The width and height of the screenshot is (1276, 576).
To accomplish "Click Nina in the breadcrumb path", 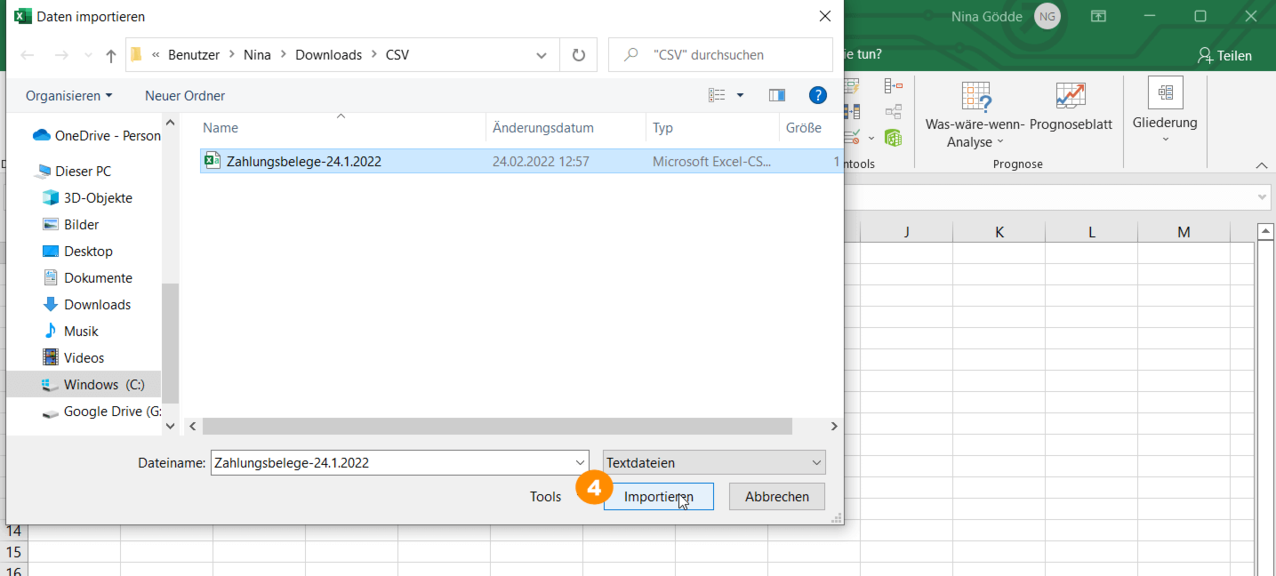I will 257,56.
